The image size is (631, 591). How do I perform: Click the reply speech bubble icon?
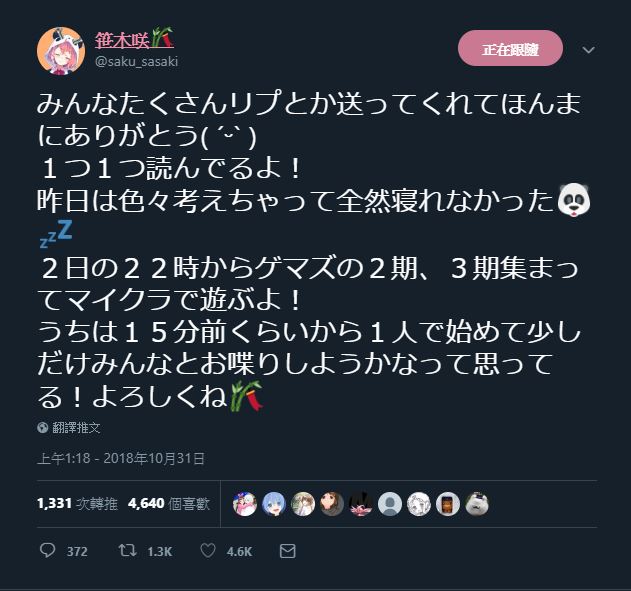pyautogui.click(x=47, y=550)
